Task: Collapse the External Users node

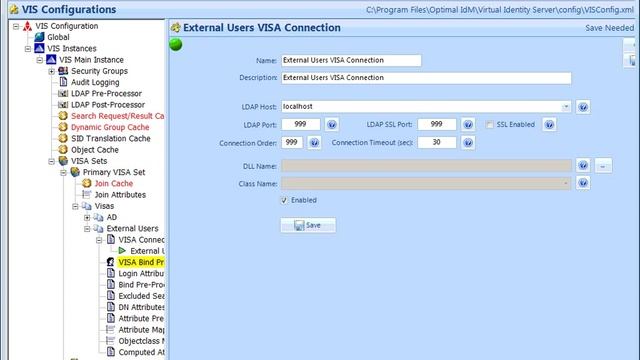Action: [87, 229]
